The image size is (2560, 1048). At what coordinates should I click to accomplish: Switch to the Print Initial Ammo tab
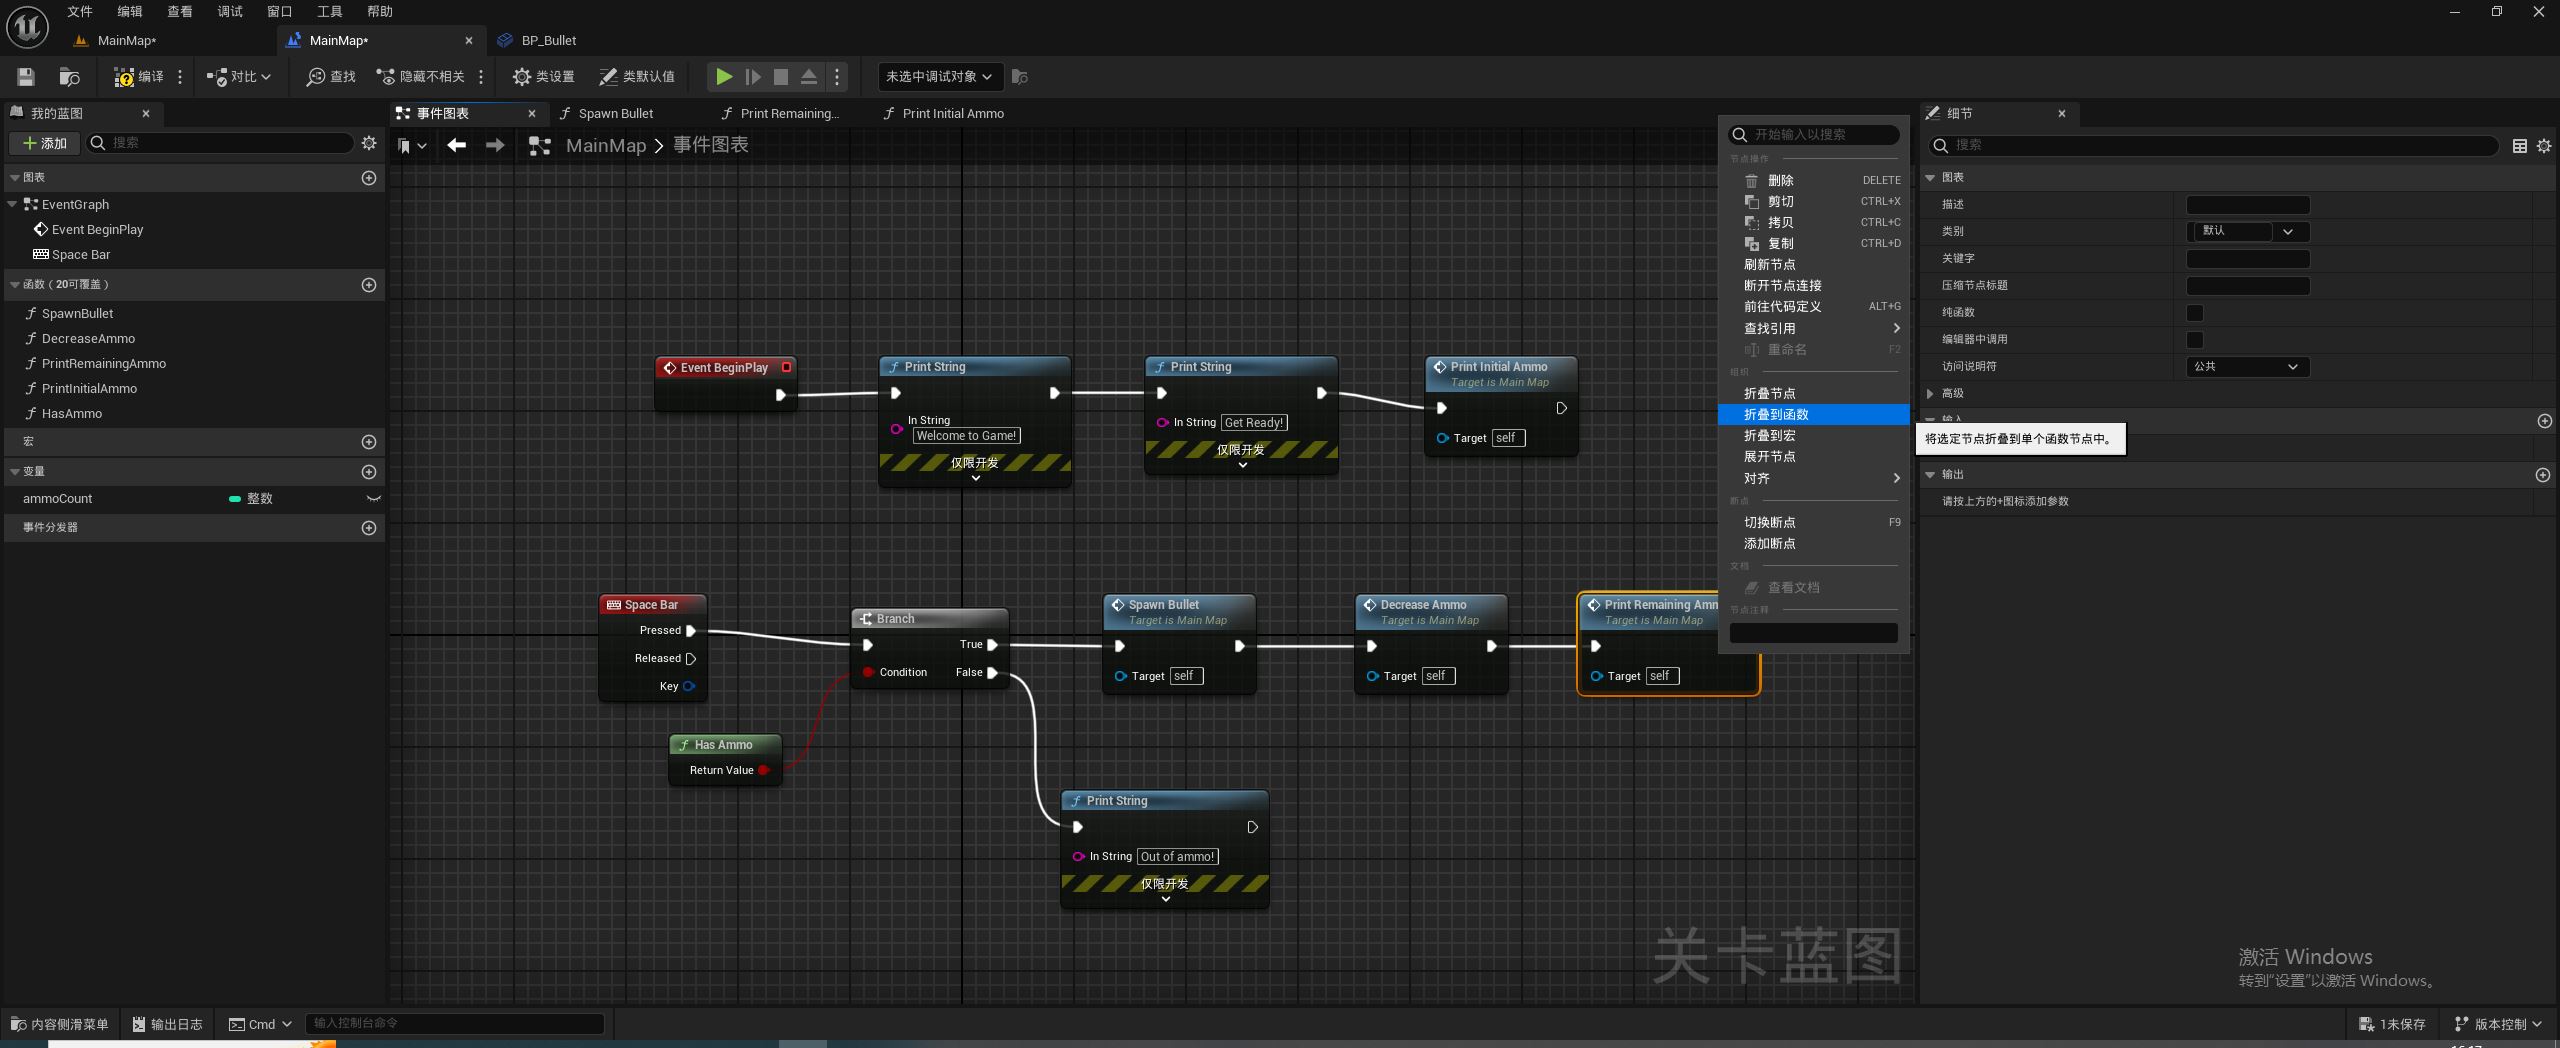[952, 114]
